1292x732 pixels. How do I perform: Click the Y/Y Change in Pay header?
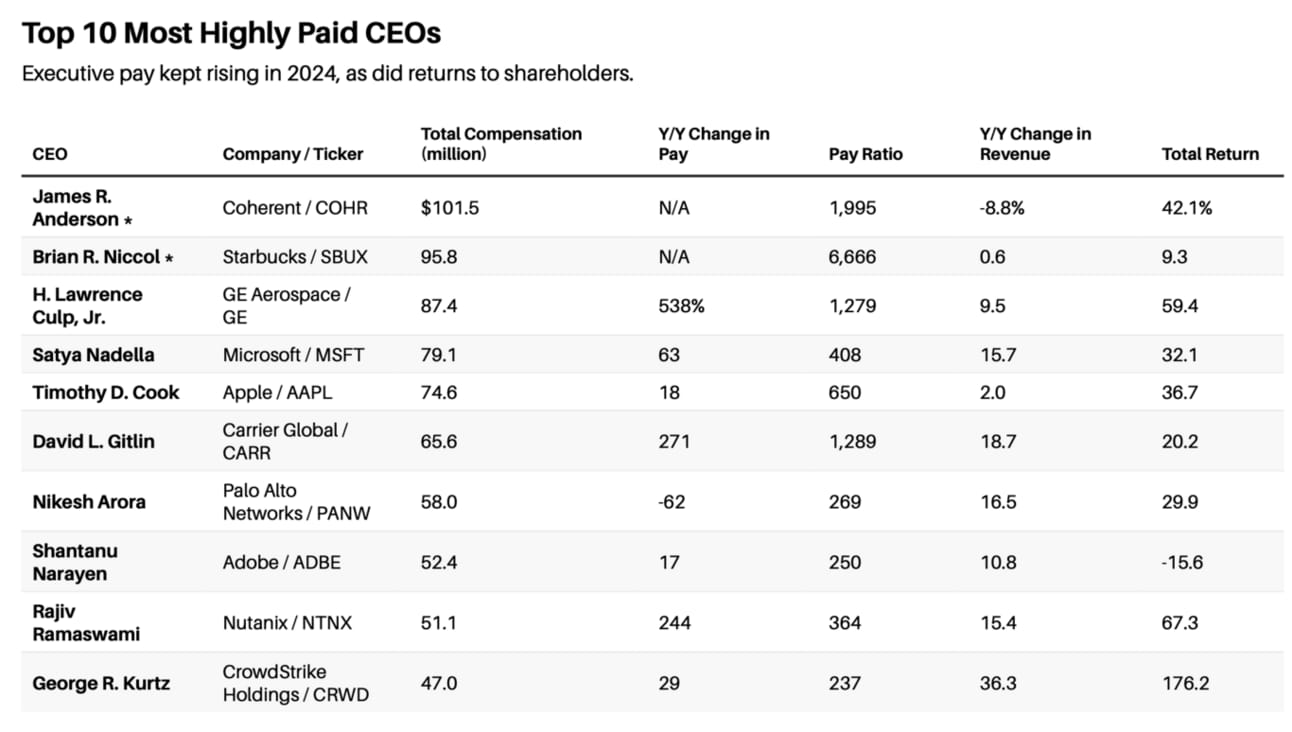click(713, 144)
